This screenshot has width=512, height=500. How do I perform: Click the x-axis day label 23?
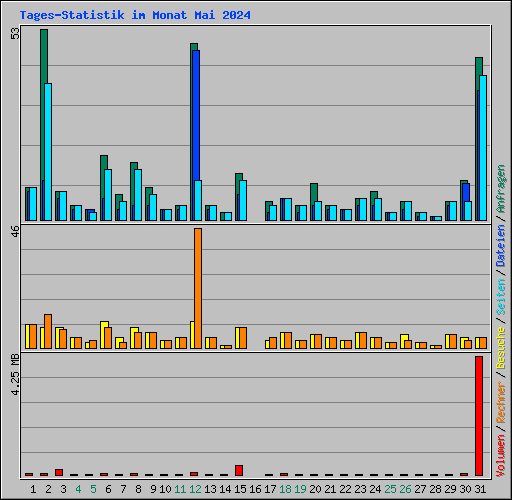click(x=360, y=489)
